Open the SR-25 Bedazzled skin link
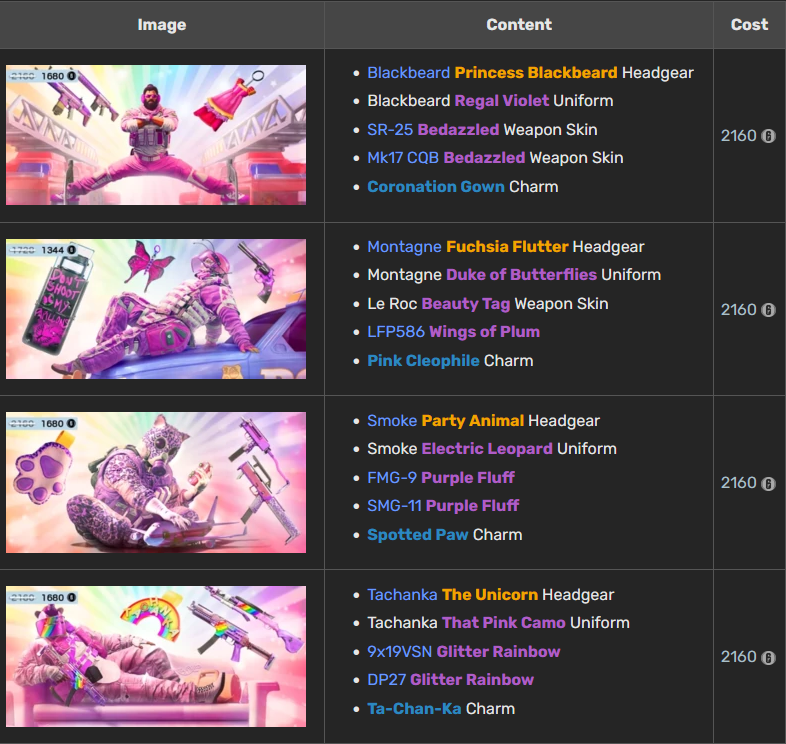The width and height of the screenshot is (786, 744). pos(458,130)
